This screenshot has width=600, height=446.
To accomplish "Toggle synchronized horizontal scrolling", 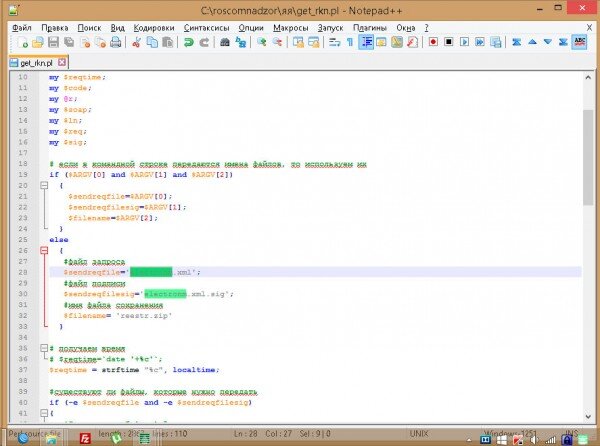I will [x=314, y=42].
